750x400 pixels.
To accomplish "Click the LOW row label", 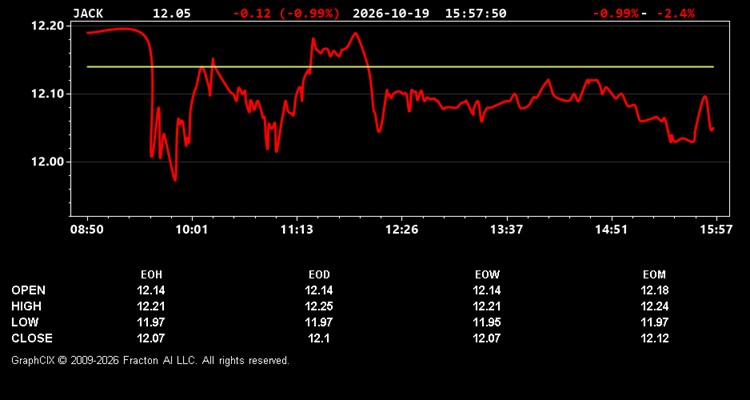I will click(x=25, y=322).
